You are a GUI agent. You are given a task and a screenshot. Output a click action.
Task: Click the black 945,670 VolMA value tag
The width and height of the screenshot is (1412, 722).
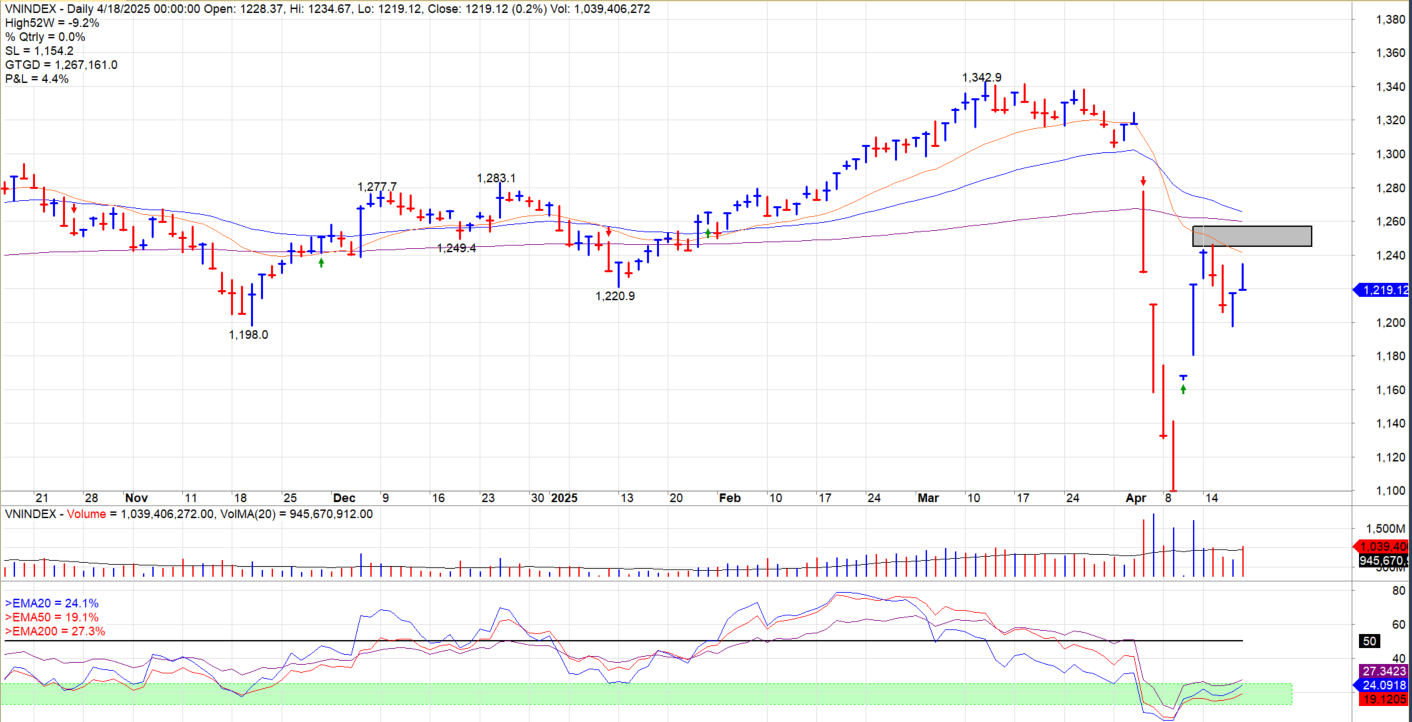click(1383, 561)
